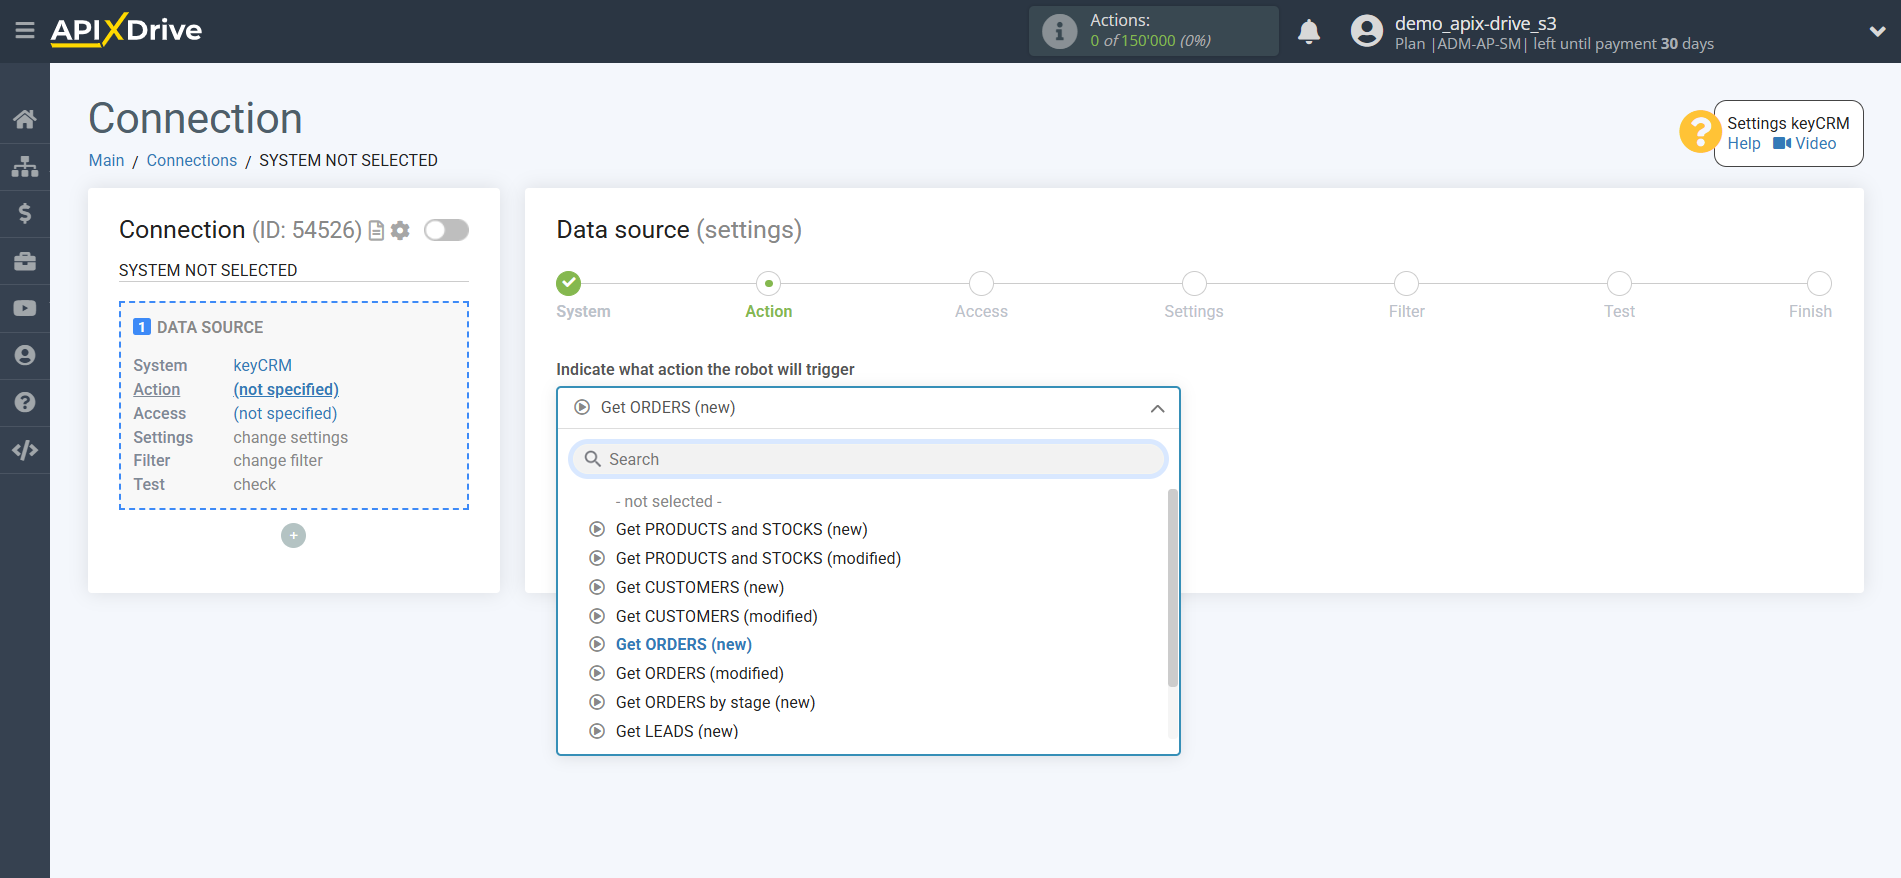The image size is (1901, 878).
Task: Click the demo_apix-drive_s3 username
Action: point(1476,23)
